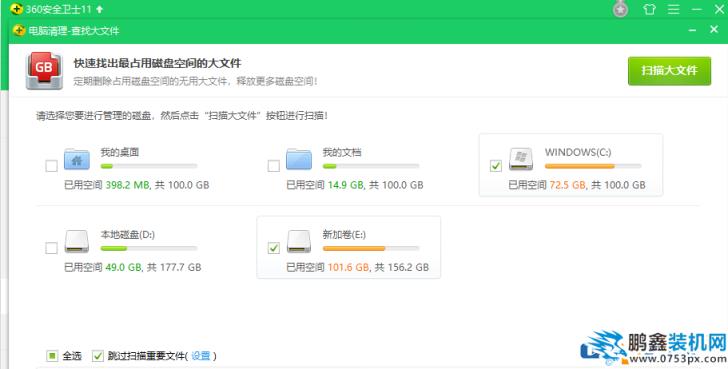Click the 我的桌面 label
728x369 pixels.
coord(120,152)
